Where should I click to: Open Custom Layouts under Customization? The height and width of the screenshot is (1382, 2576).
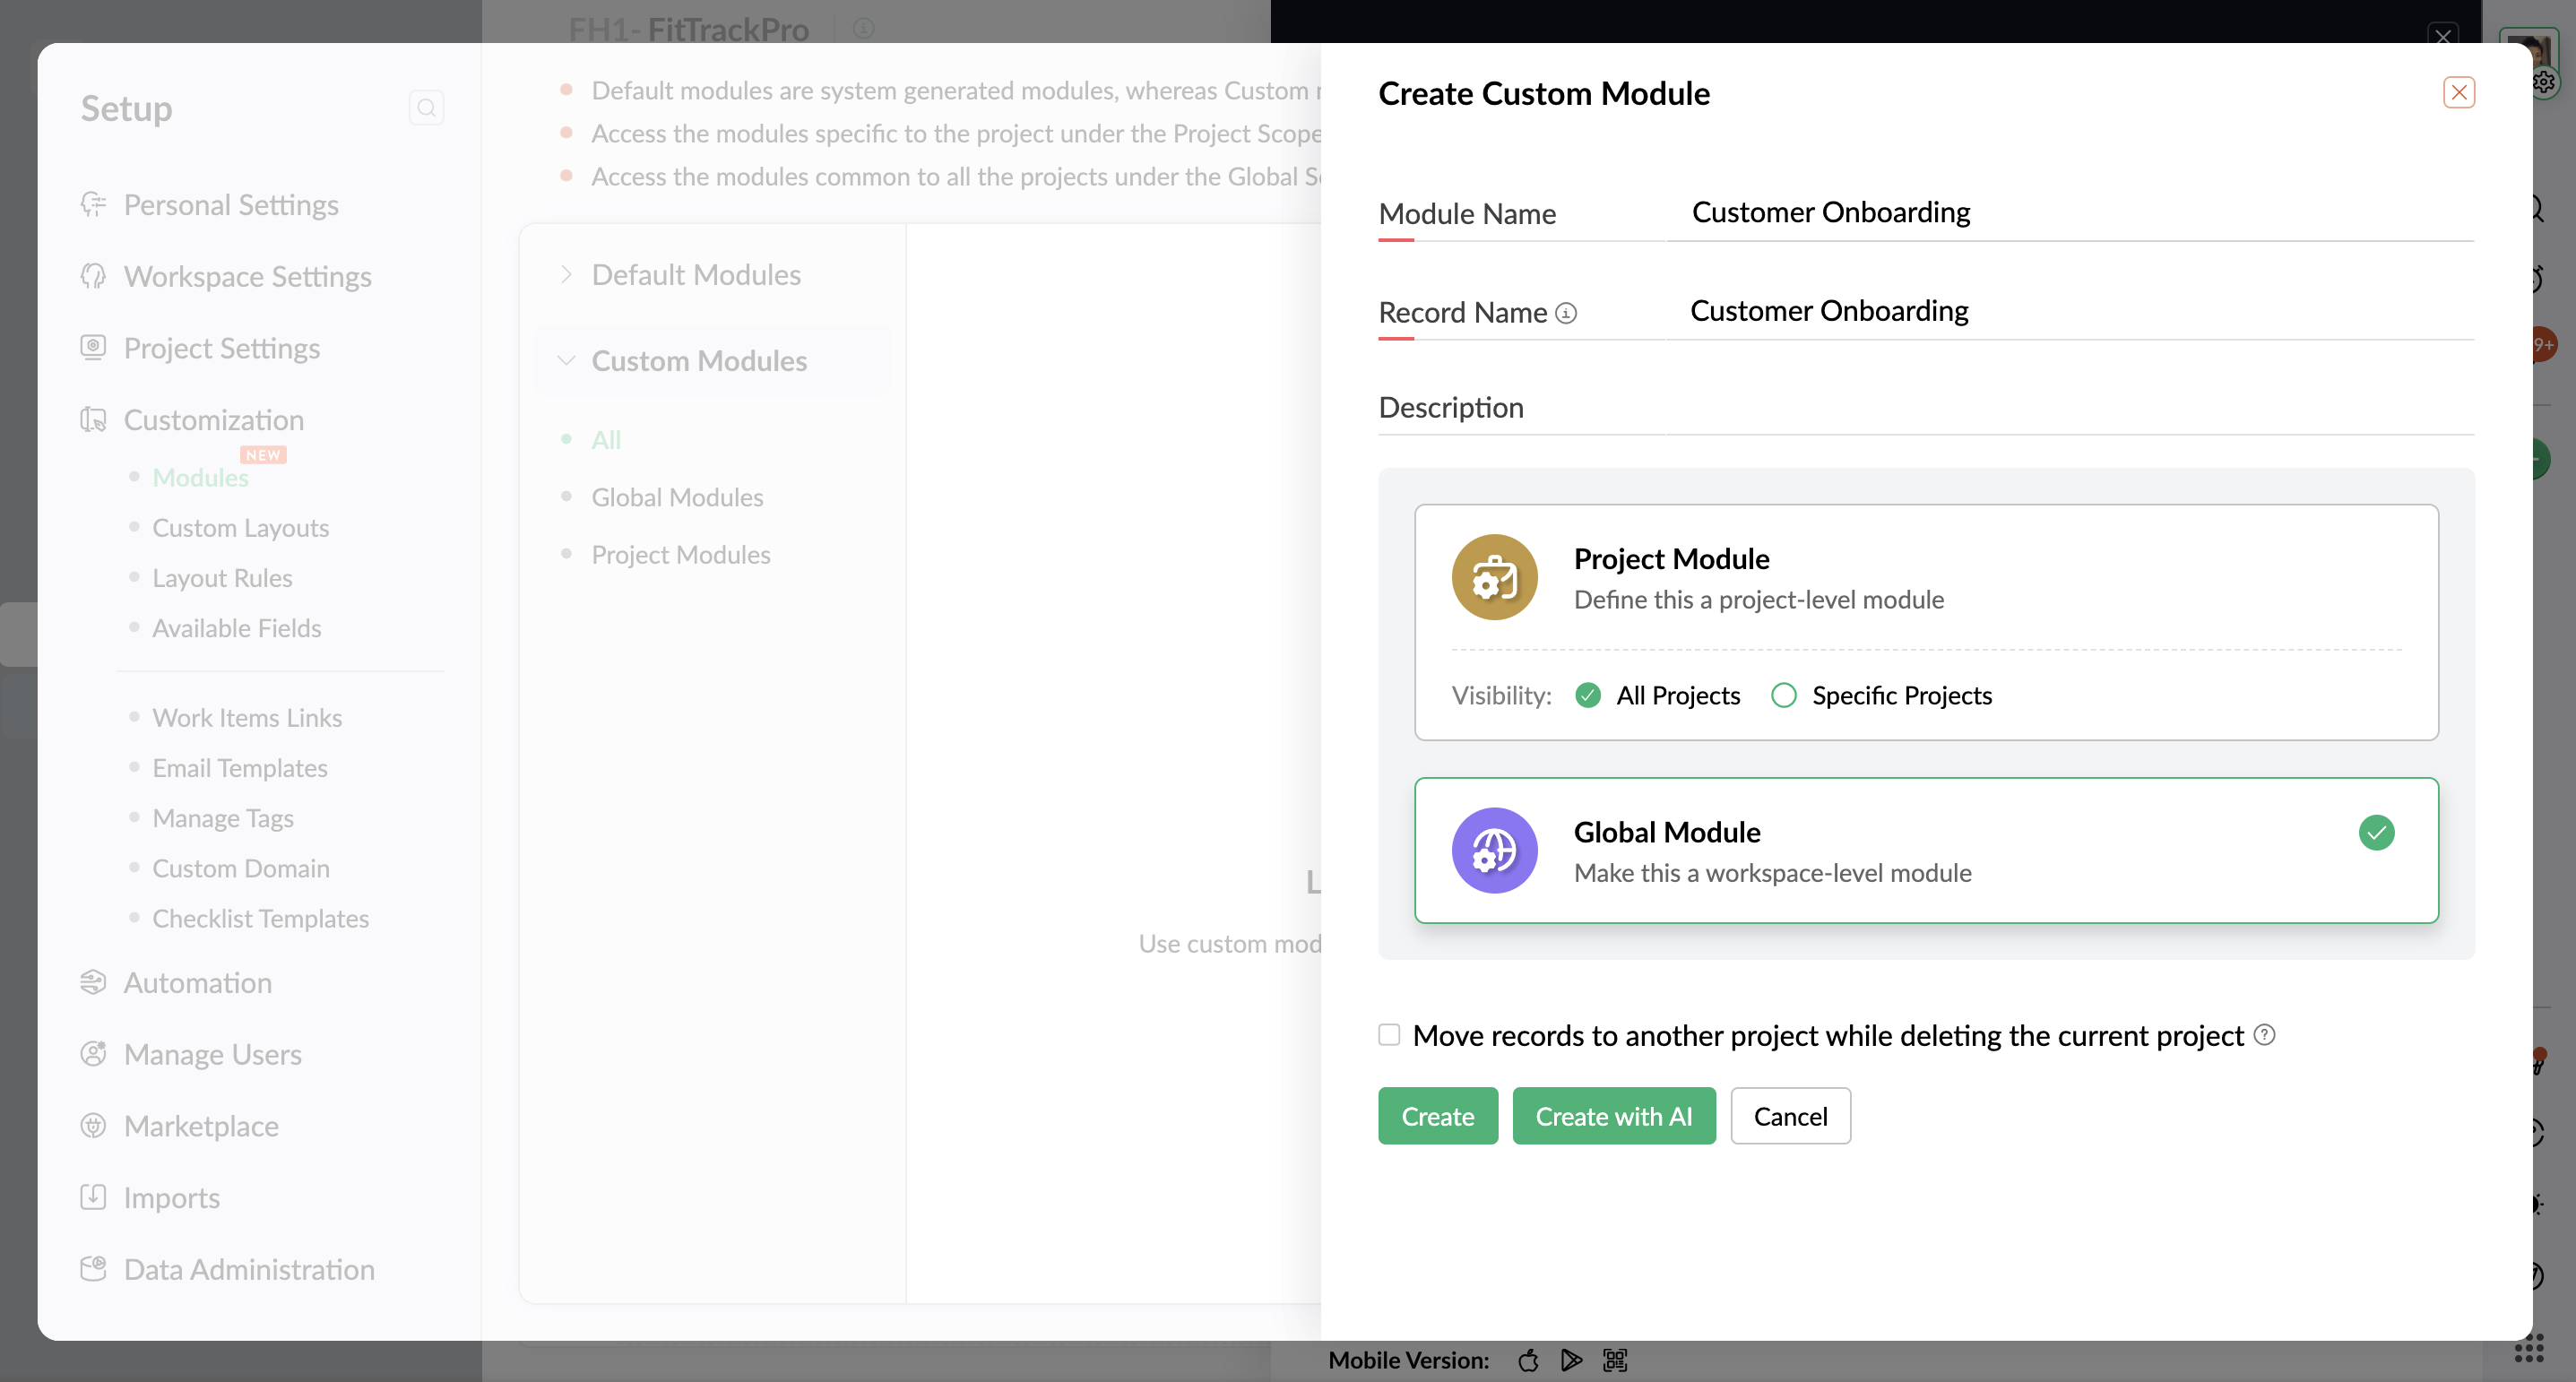tap(240, 528)
